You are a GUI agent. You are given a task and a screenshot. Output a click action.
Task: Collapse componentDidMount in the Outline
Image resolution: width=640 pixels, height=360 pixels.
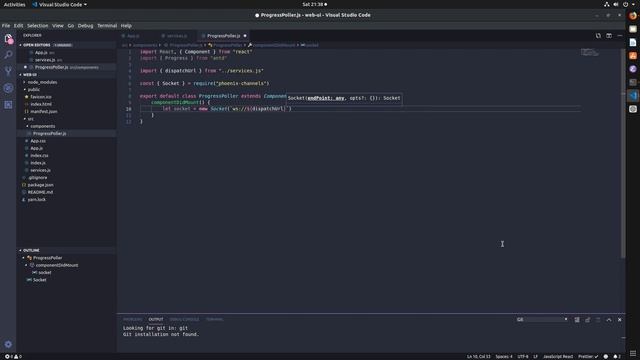pos(26,265)
